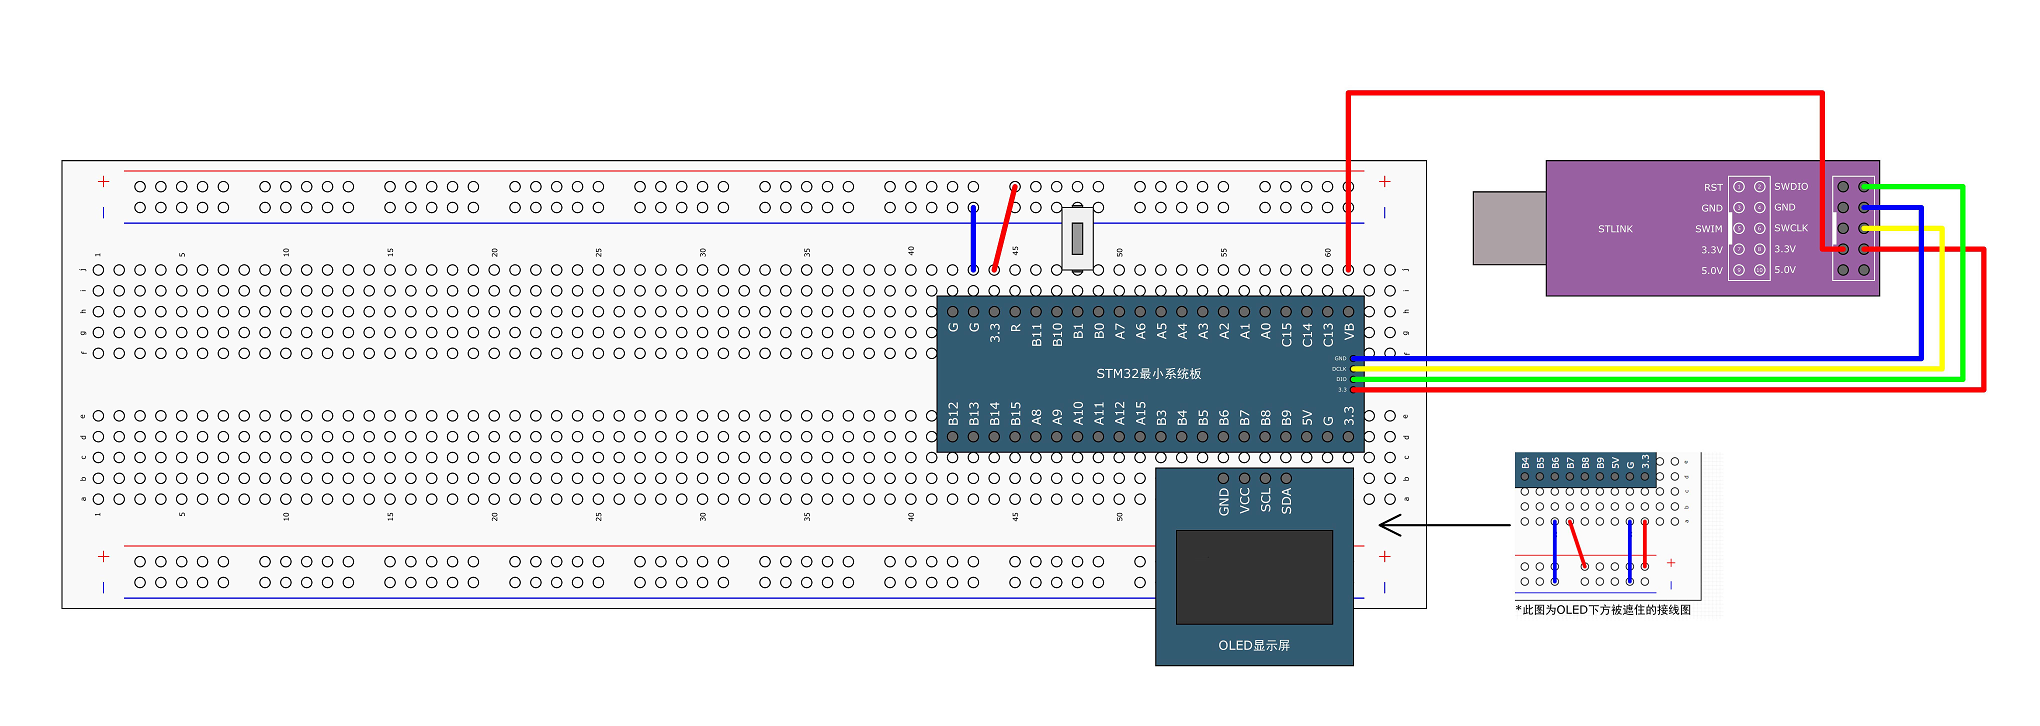This screenshot has height=726, width=2040.
Task: Click the black OLED screen area
Action: pos(1254,577)
